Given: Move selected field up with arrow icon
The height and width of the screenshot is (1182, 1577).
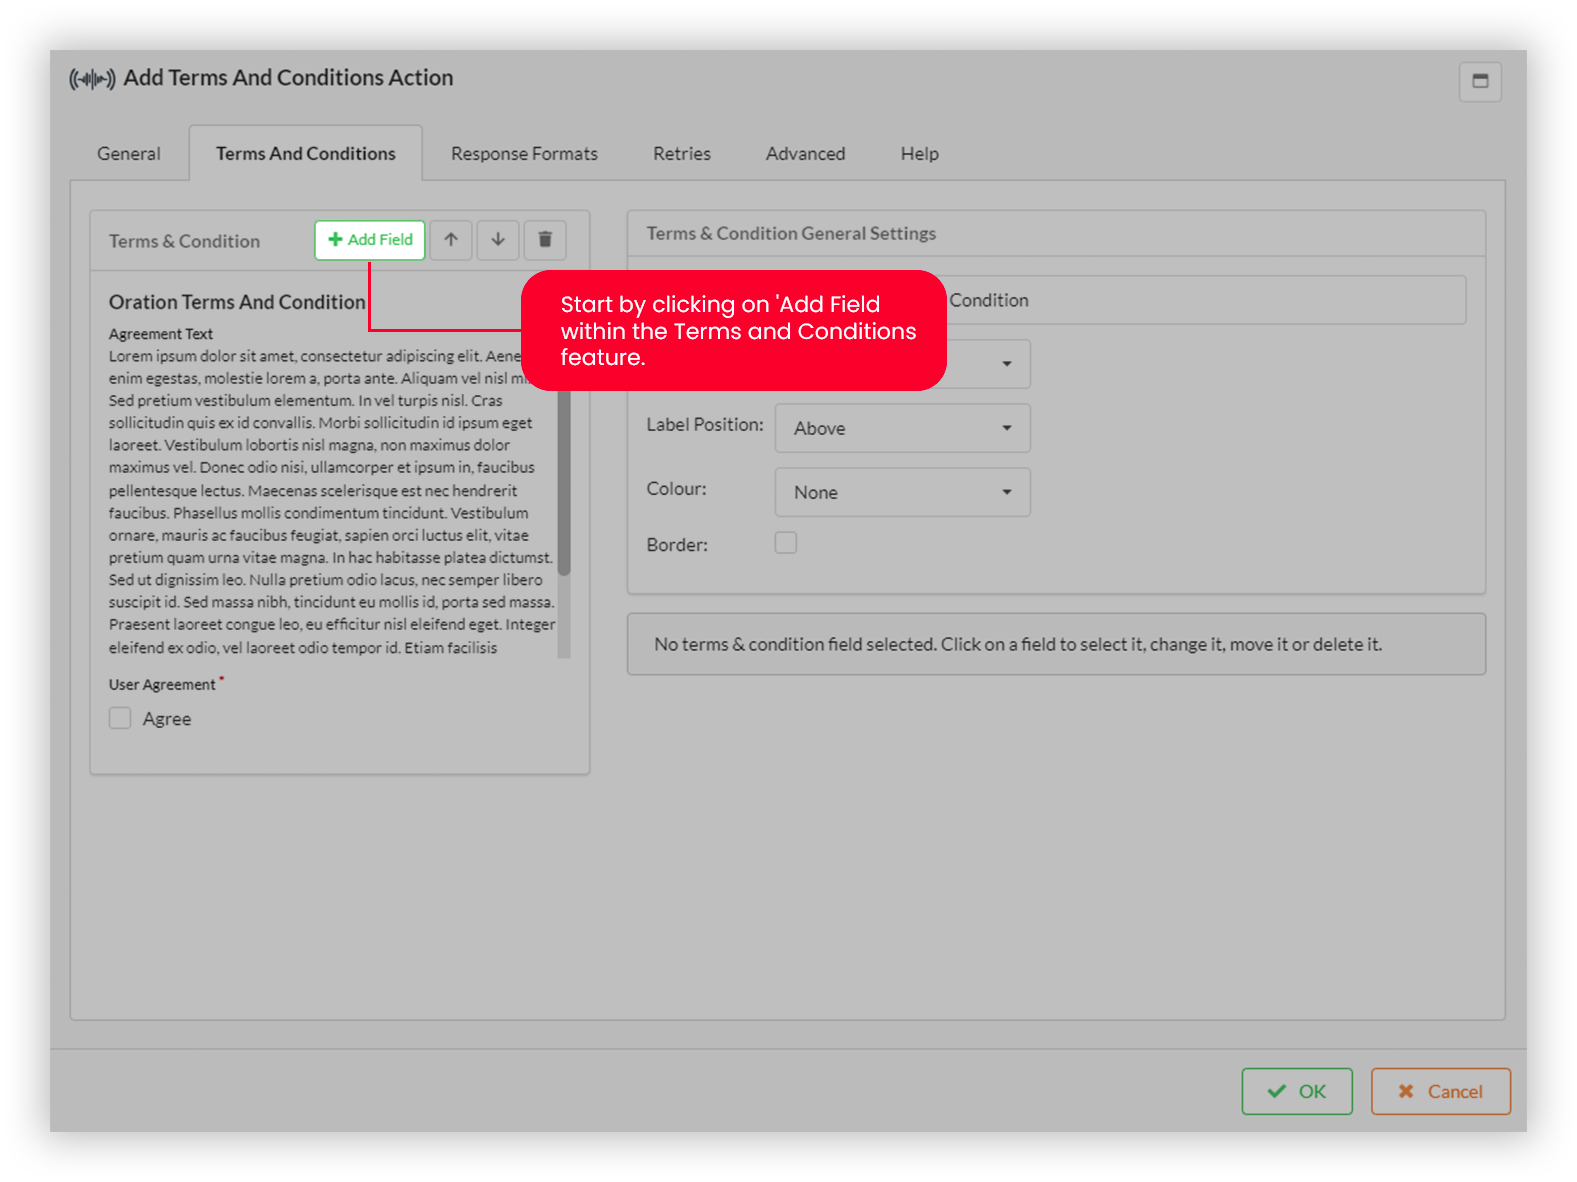Looking at the screenshot, I should coord(451,240).
